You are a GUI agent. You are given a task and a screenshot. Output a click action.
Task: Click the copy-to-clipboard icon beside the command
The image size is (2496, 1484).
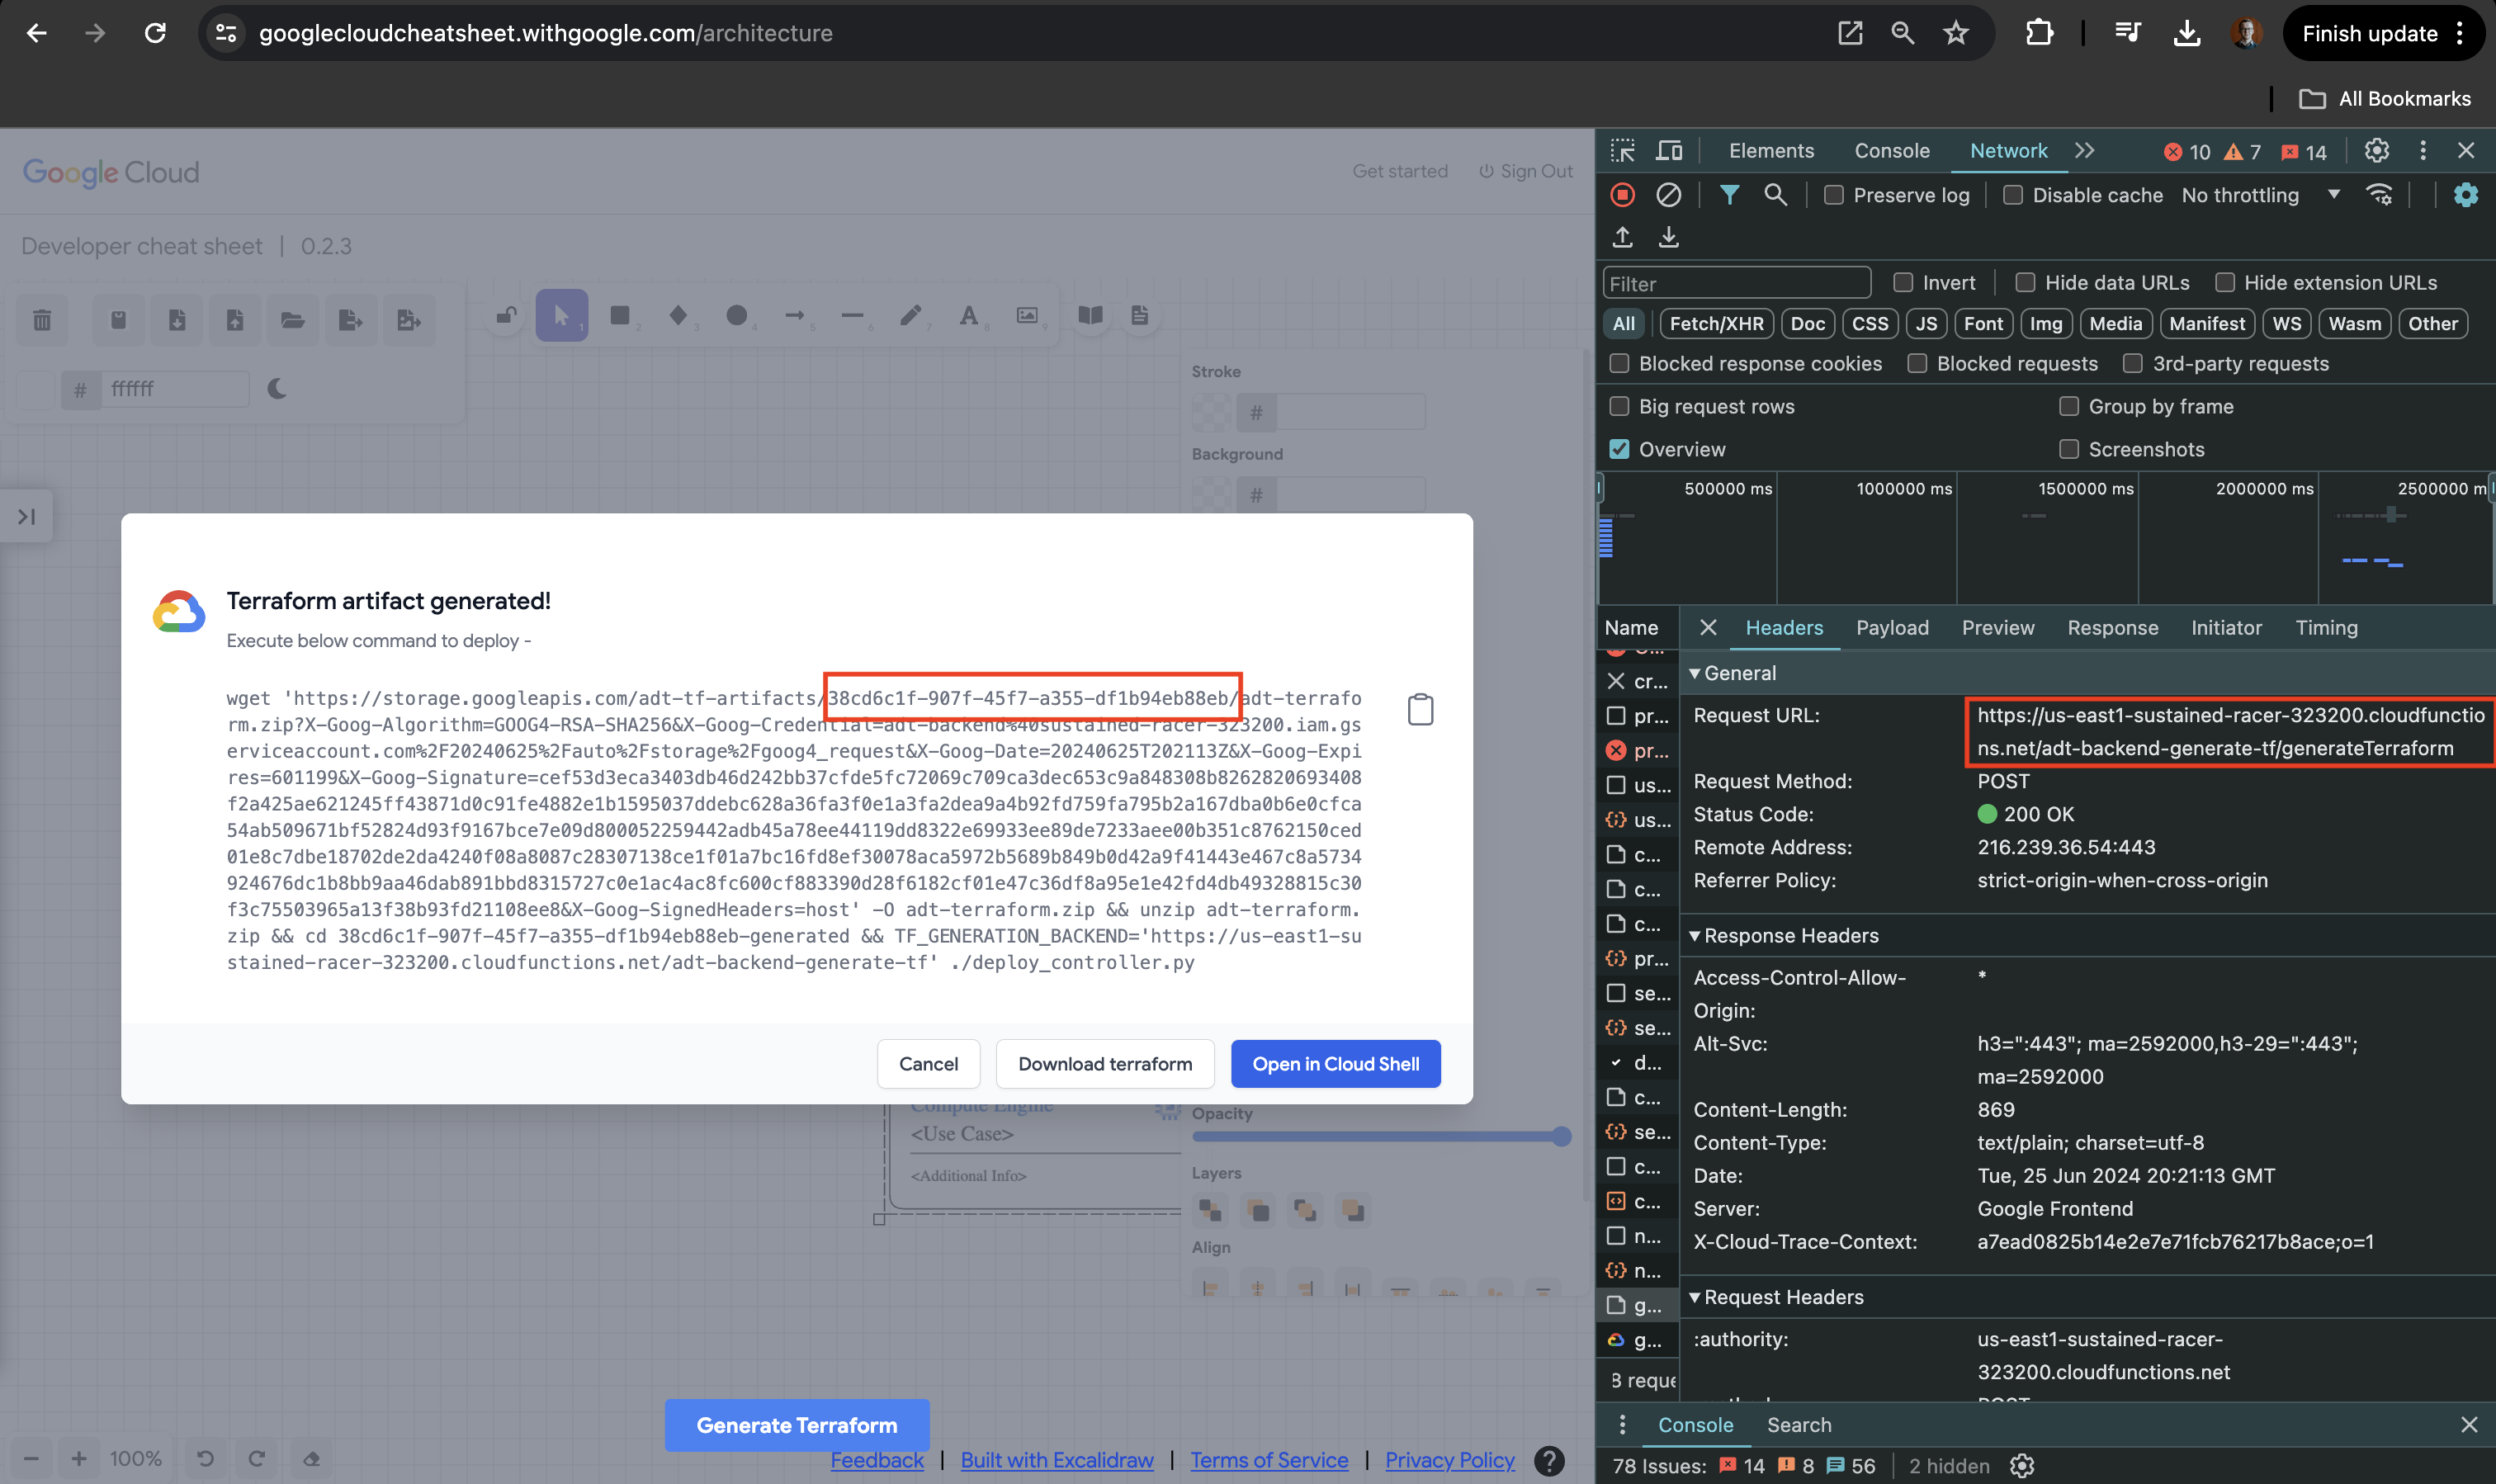pyautogui.click(x=1420, y=710)
